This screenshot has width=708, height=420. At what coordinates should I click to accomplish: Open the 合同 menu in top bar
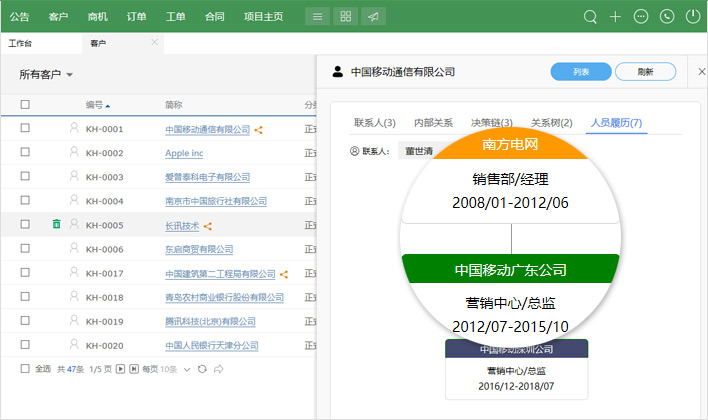(x=215, y=17)
